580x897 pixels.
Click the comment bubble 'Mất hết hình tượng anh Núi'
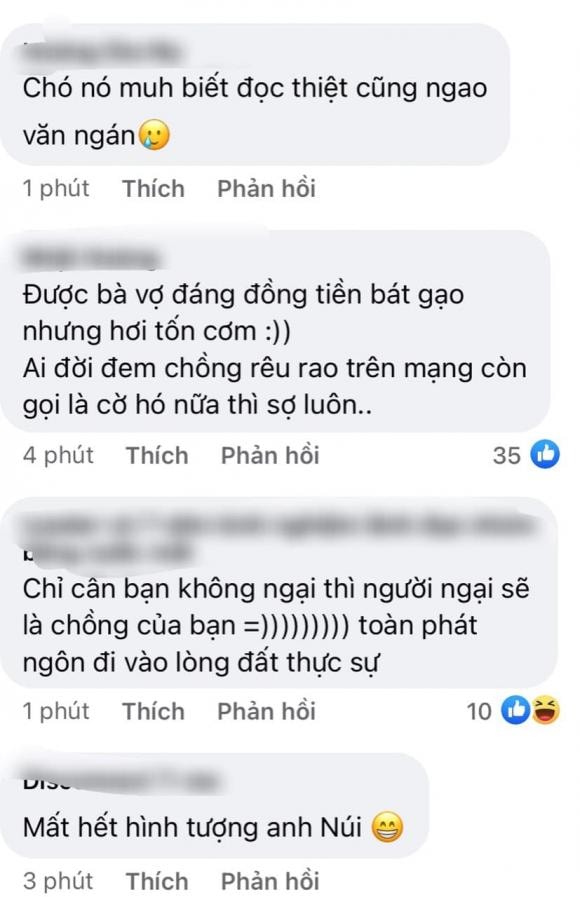pos(214,805)
